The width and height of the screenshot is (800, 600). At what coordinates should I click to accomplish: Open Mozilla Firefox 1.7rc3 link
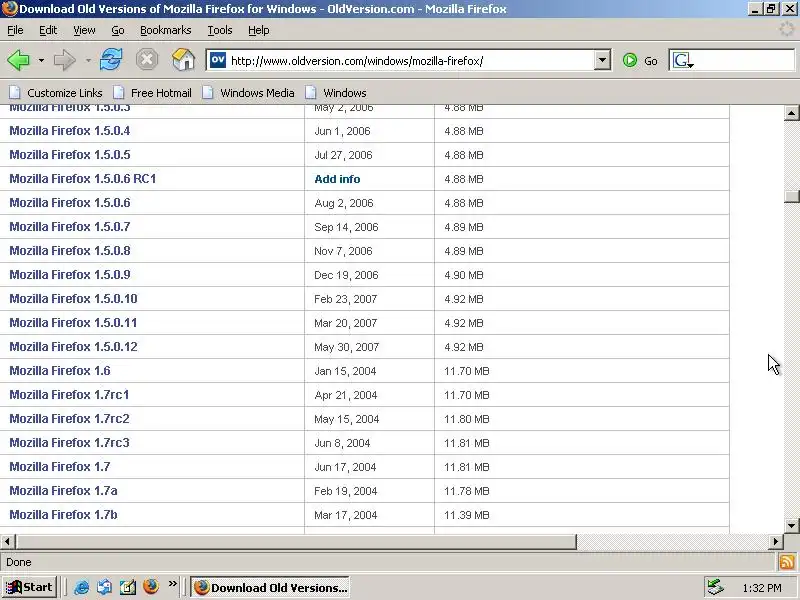69,442
